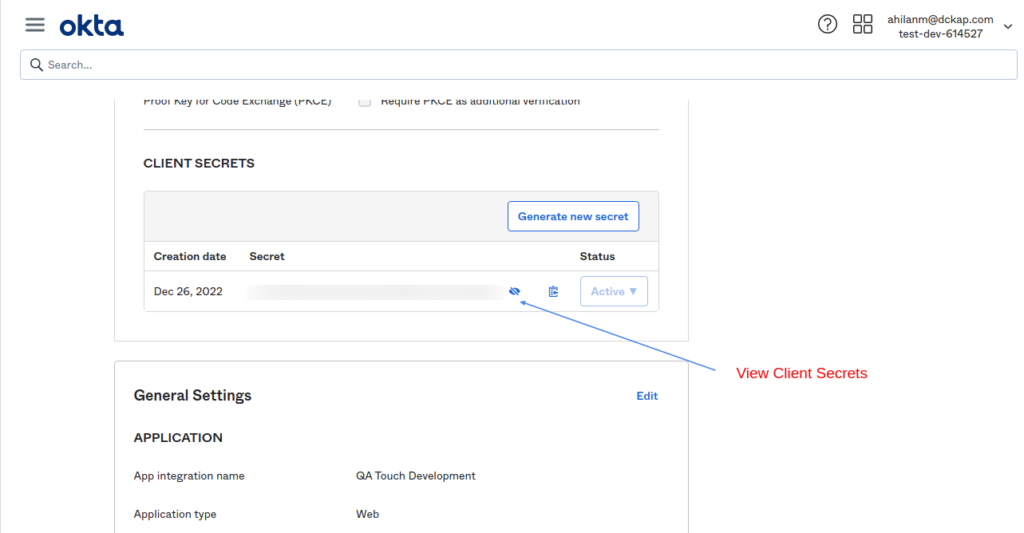Click the Creation date column header
This screenshot has width=1024, height=533.
click(x=190, y=257)
